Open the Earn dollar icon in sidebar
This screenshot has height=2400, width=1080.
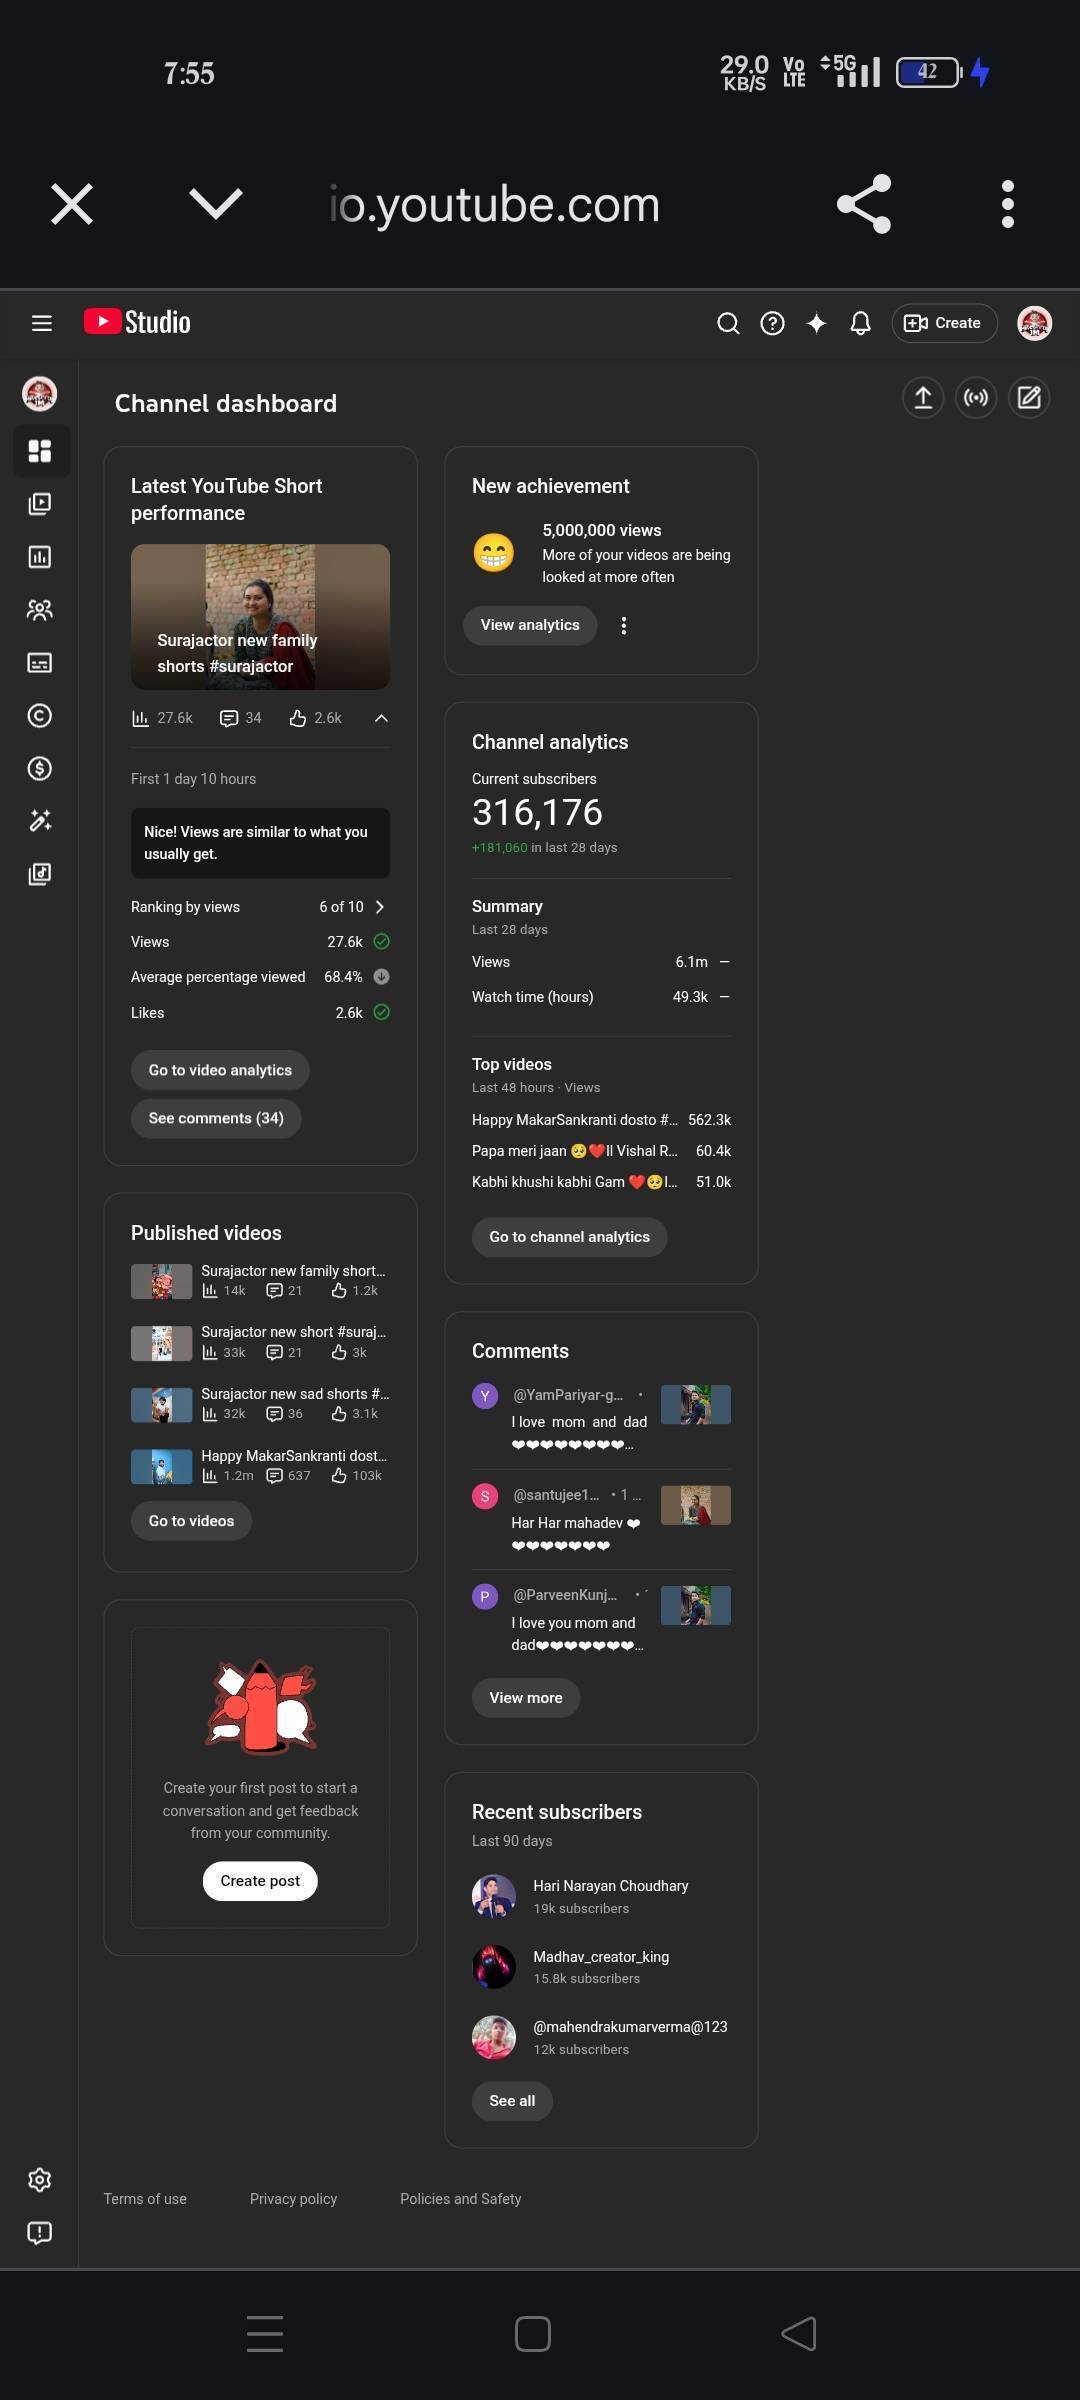click(x=40, y=769)
